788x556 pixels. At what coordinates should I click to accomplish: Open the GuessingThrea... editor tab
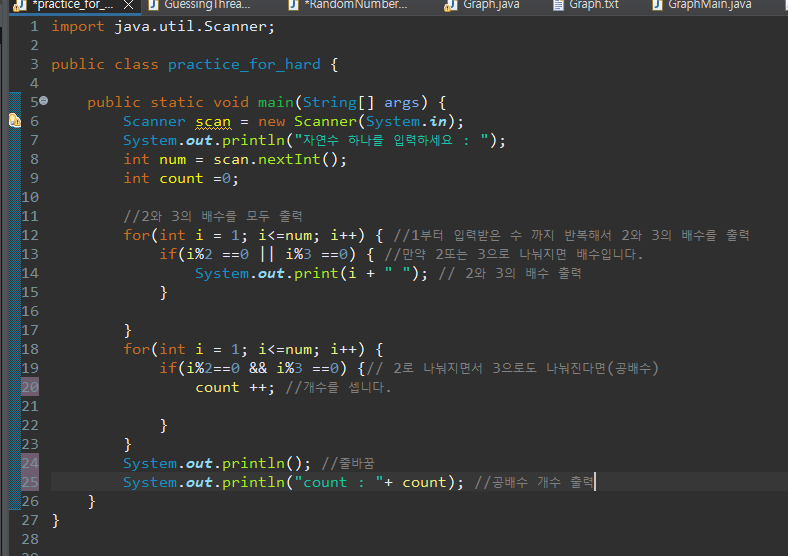coord(207,5)
